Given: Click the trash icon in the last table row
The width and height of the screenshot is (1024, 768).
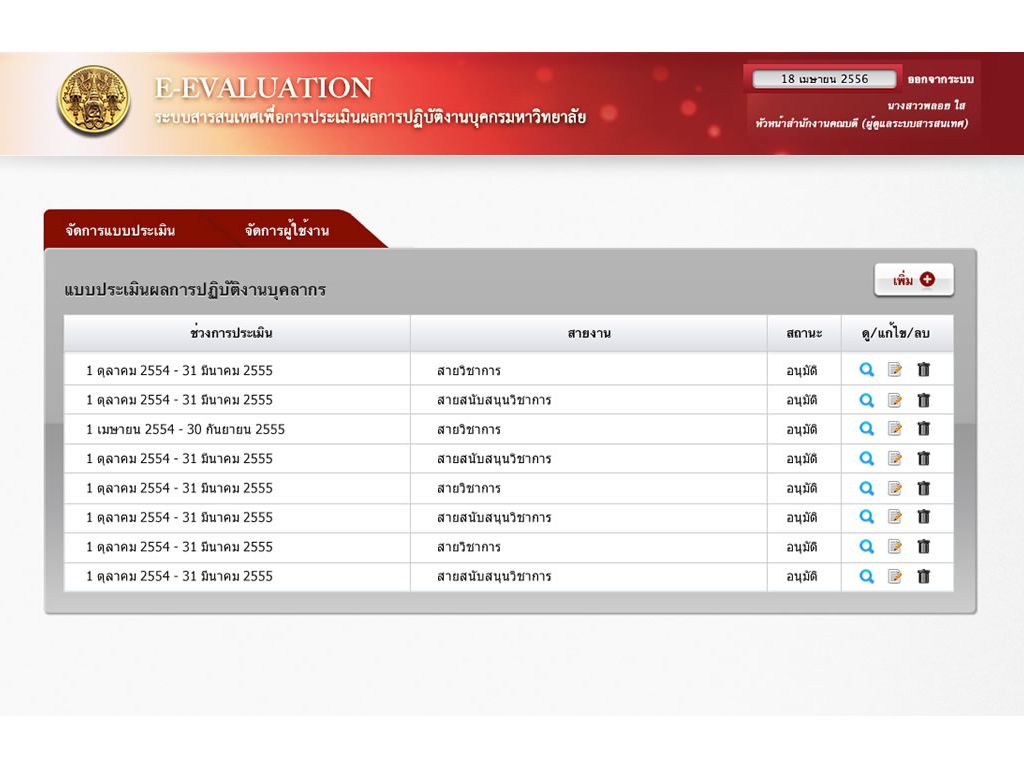Looking at the screenshot, I should (x=923, y=576).
